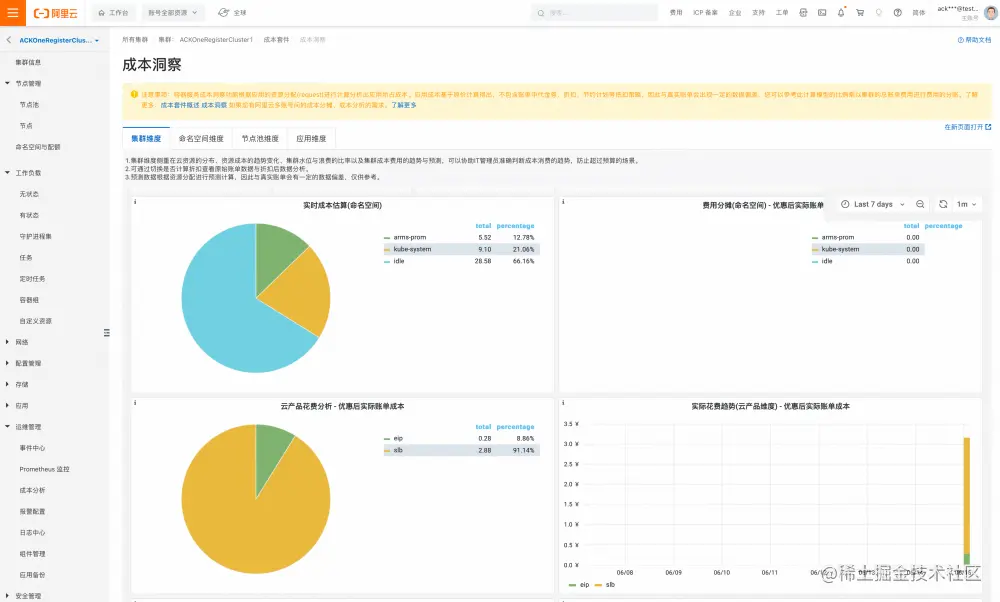Screen dimensions: 1000x602
Task: Expand the 配置管理 section
Action: point(7,363)
